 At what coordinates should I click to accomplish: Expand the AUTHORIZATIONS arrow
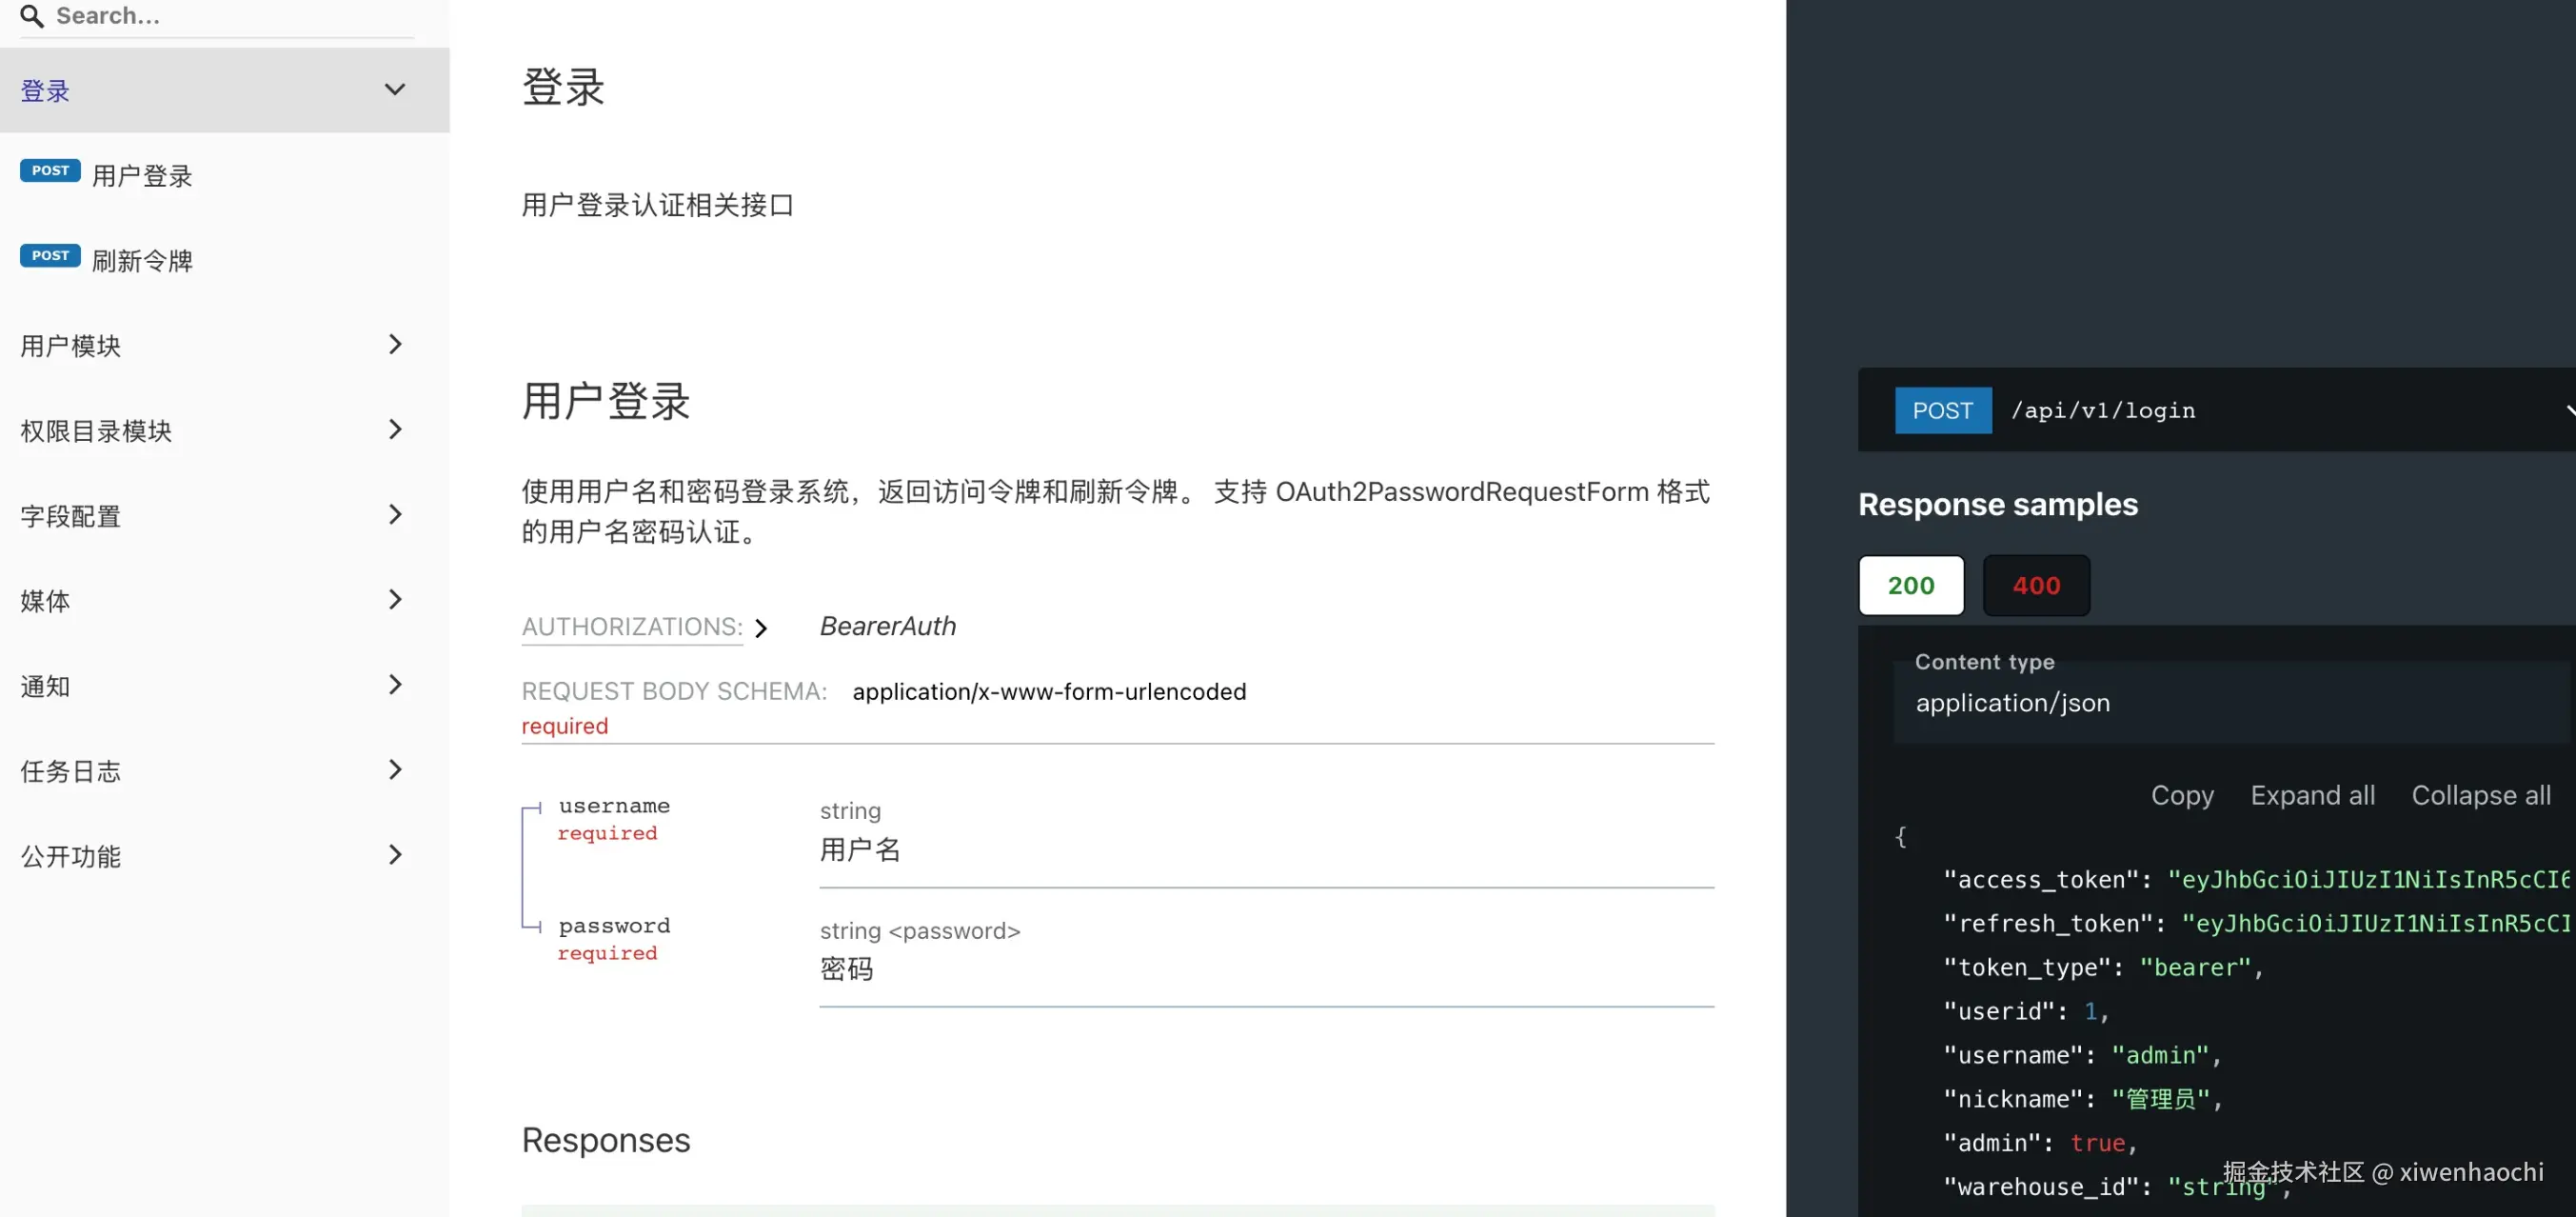coord(761,628)
